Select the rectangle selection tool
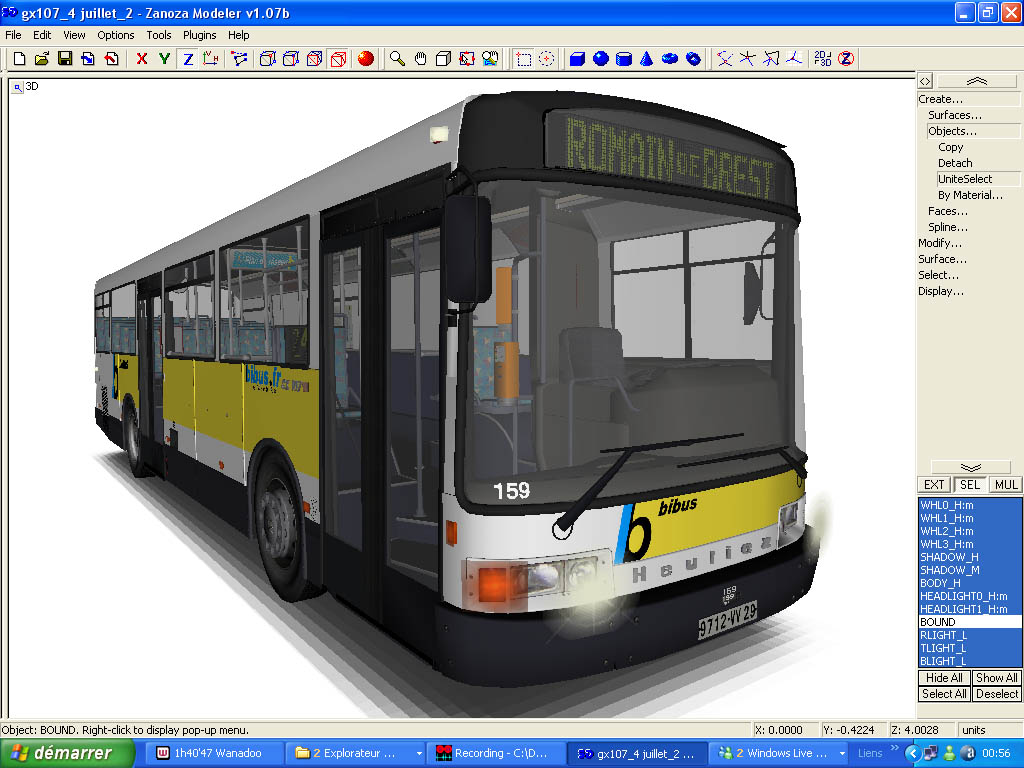This screenshot has height=768, width=1024. pyautogui.click(x=523, y=59)
